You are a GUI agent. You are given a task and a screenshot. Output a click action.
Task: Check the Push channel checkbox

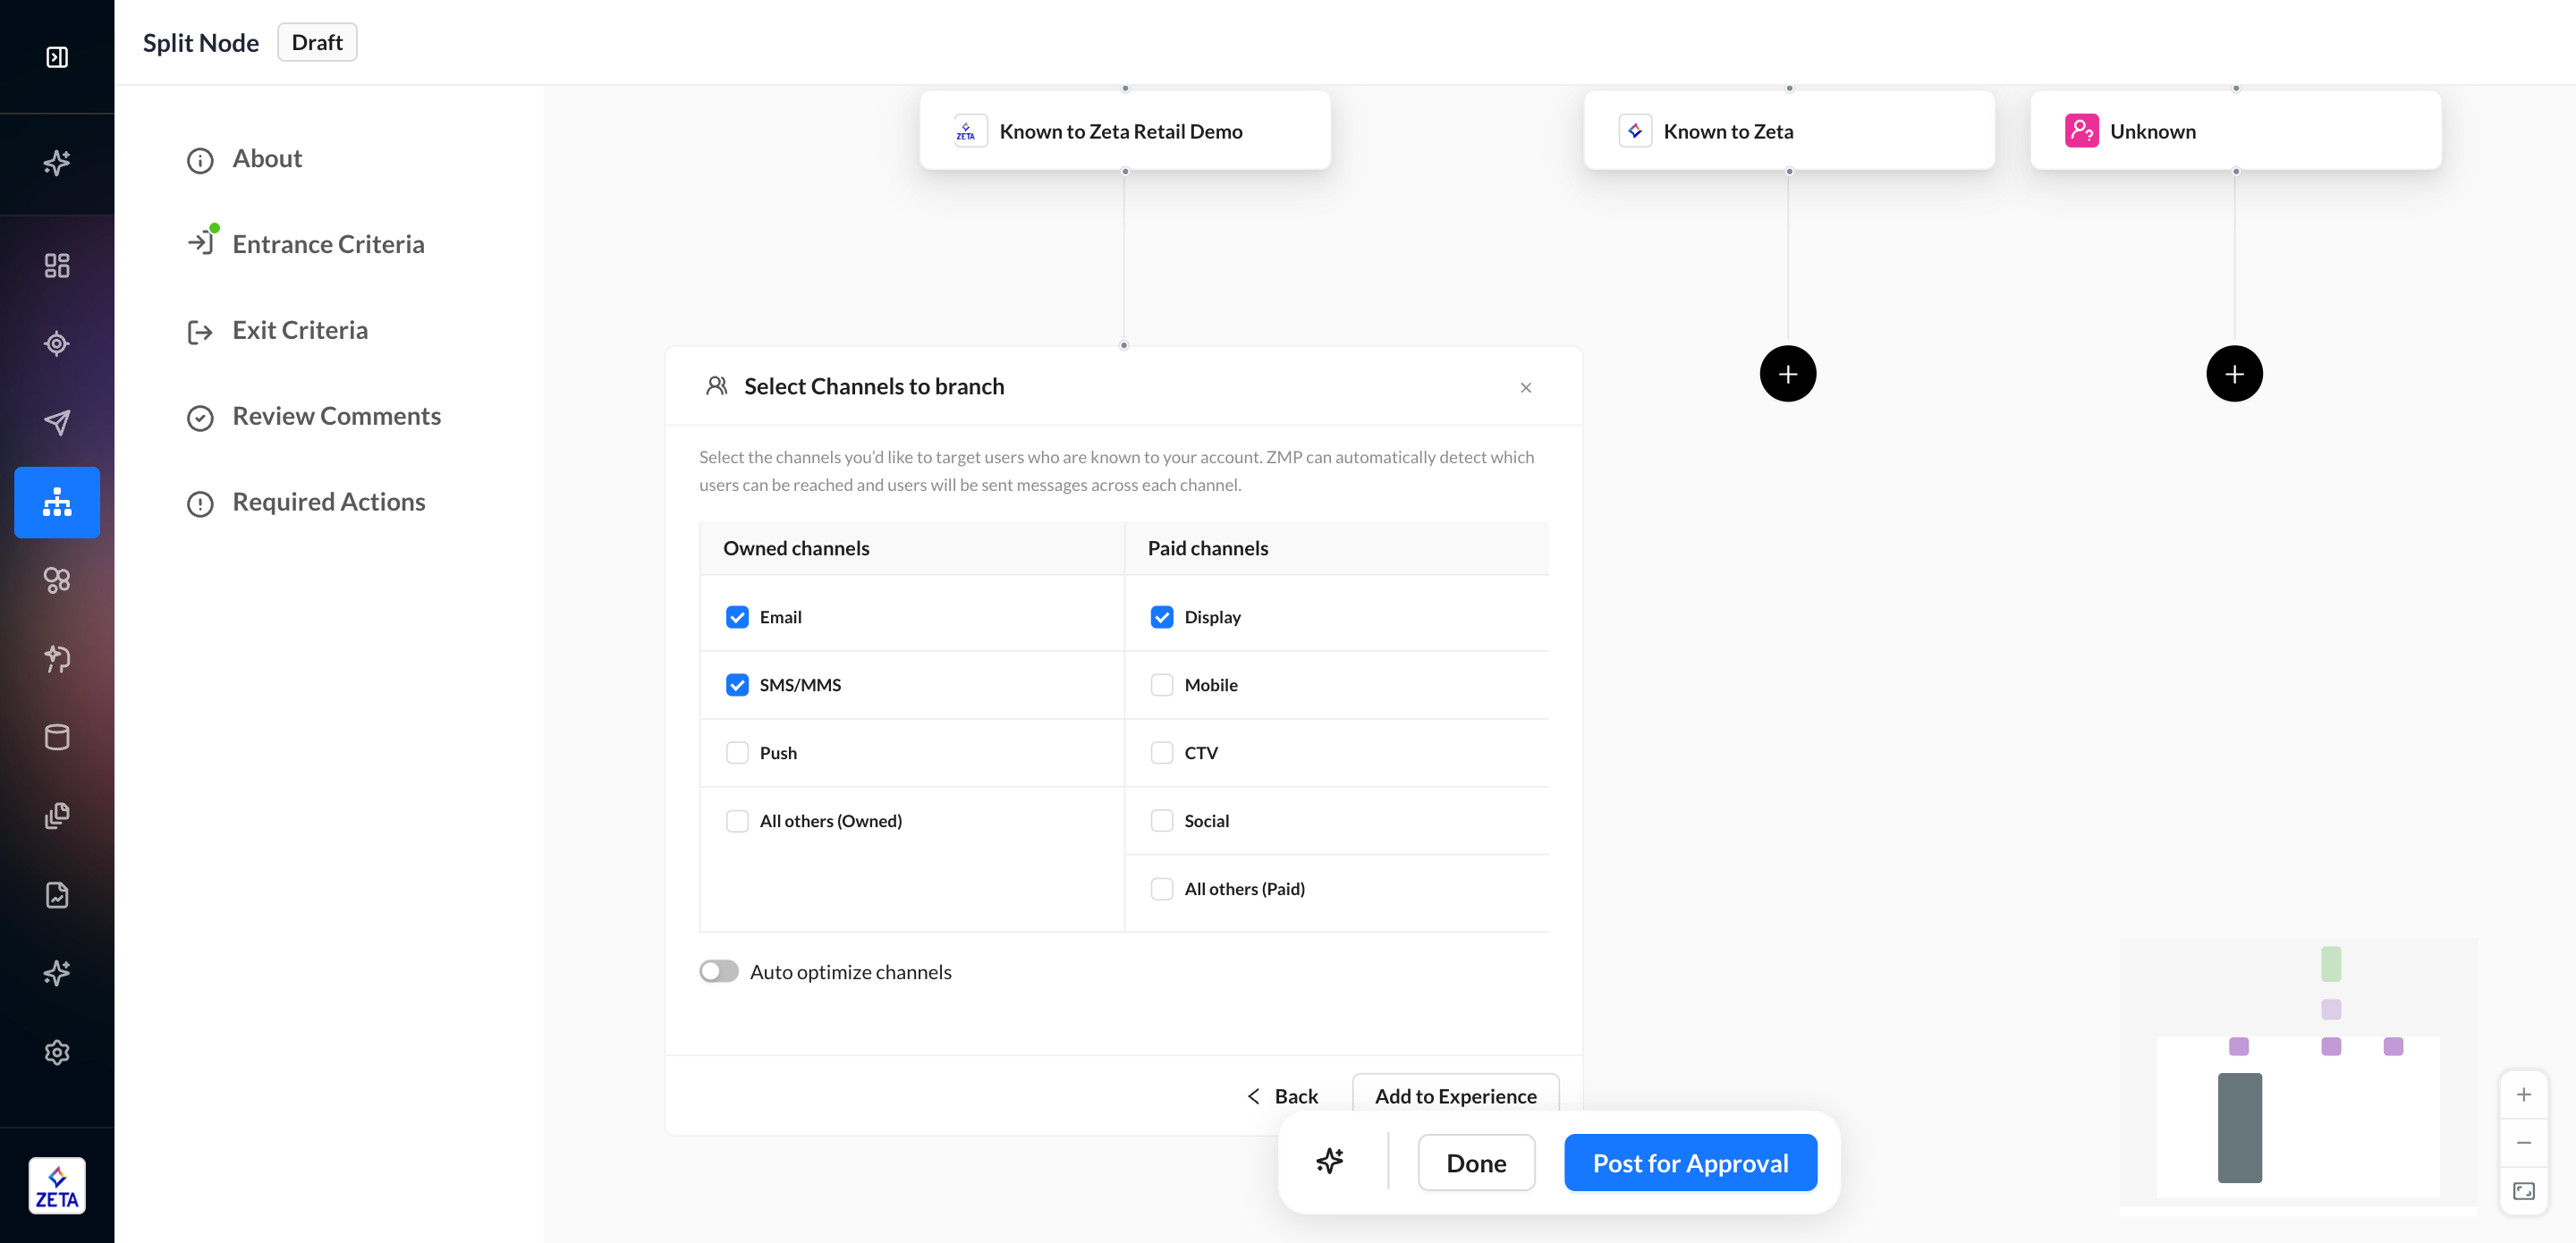click(737, 753)
